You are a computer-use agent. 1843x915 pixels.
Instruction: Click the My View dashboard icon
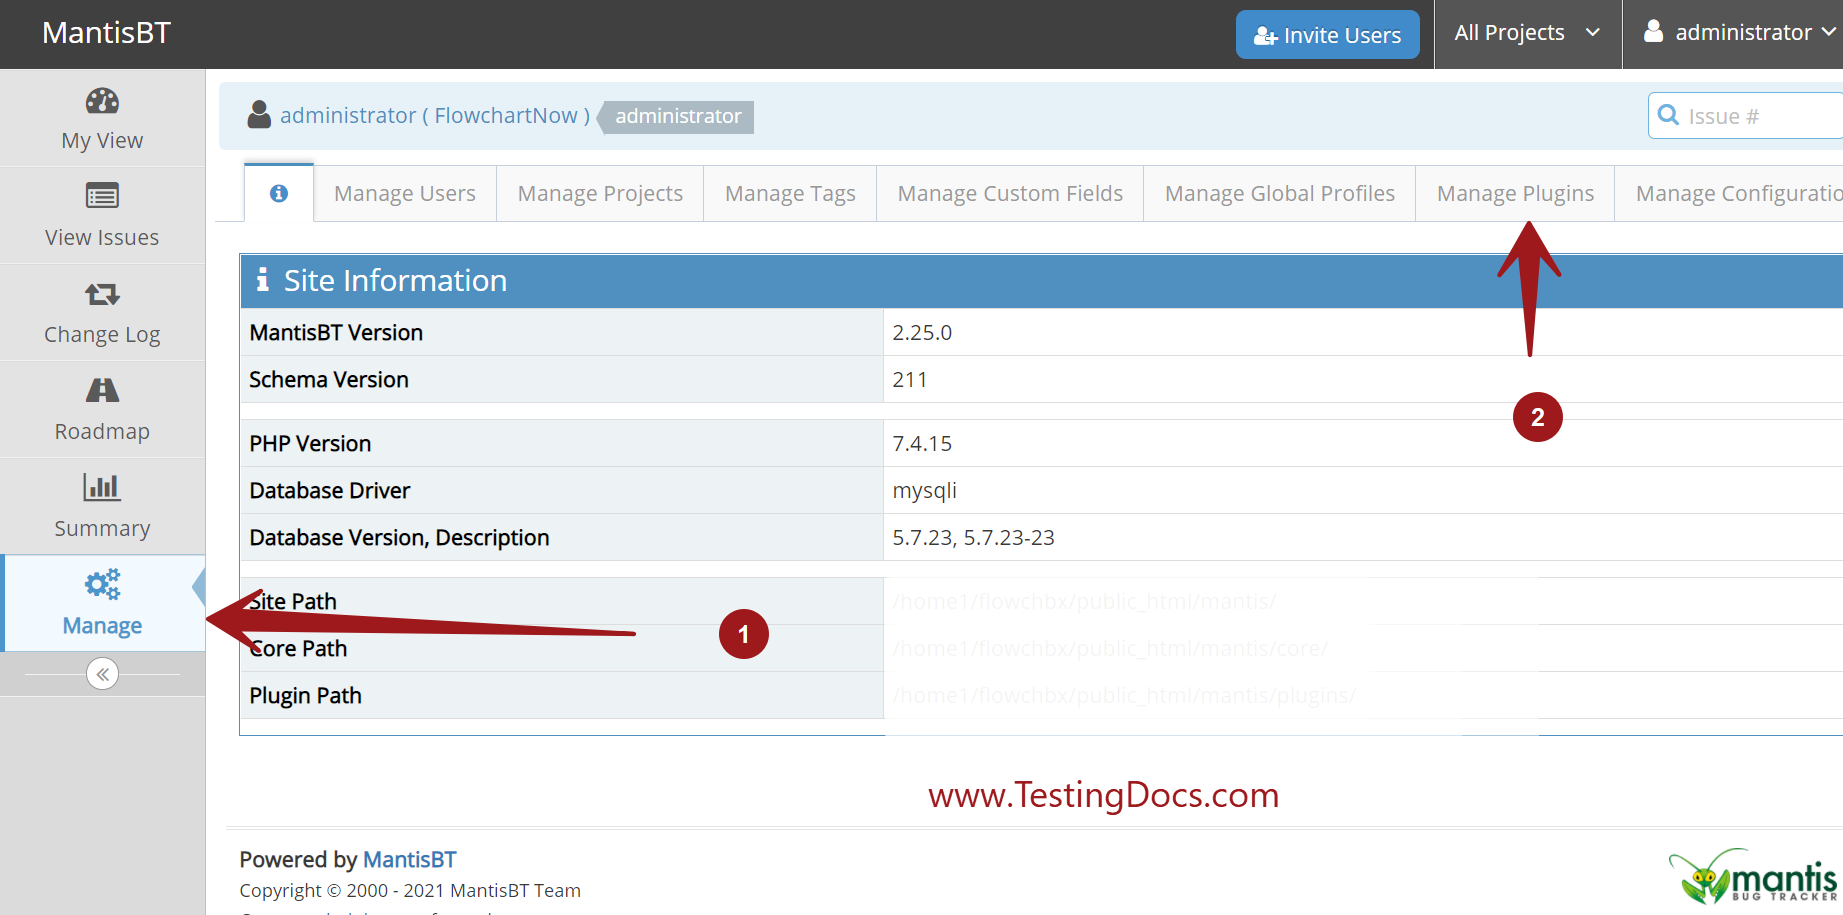pos(102,101)
